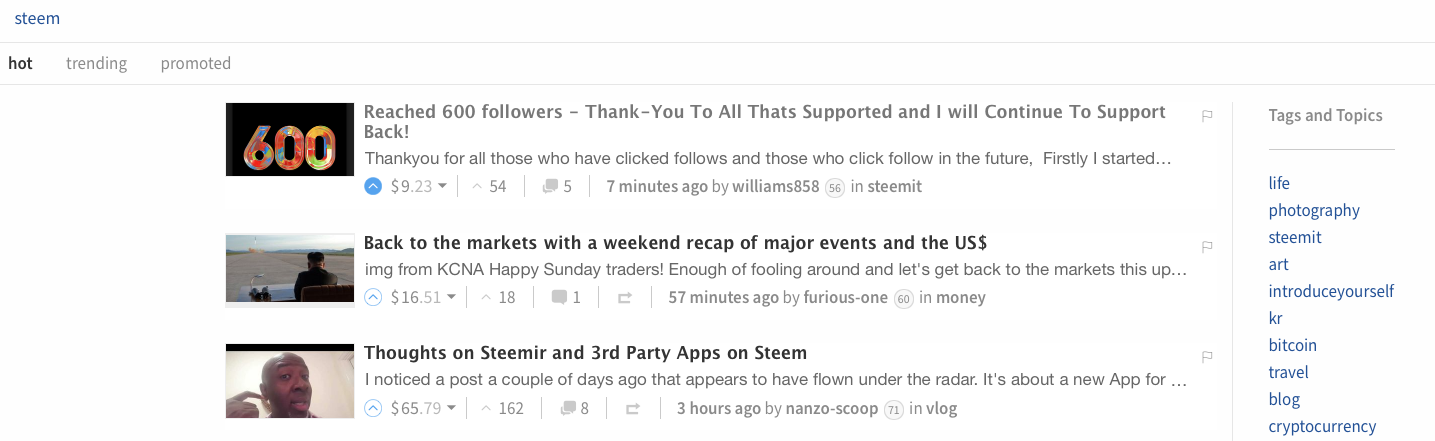Viewport: 1435px width, 441px height.
Task: Open author williams858 profile link
Action: tap(775, 186)
